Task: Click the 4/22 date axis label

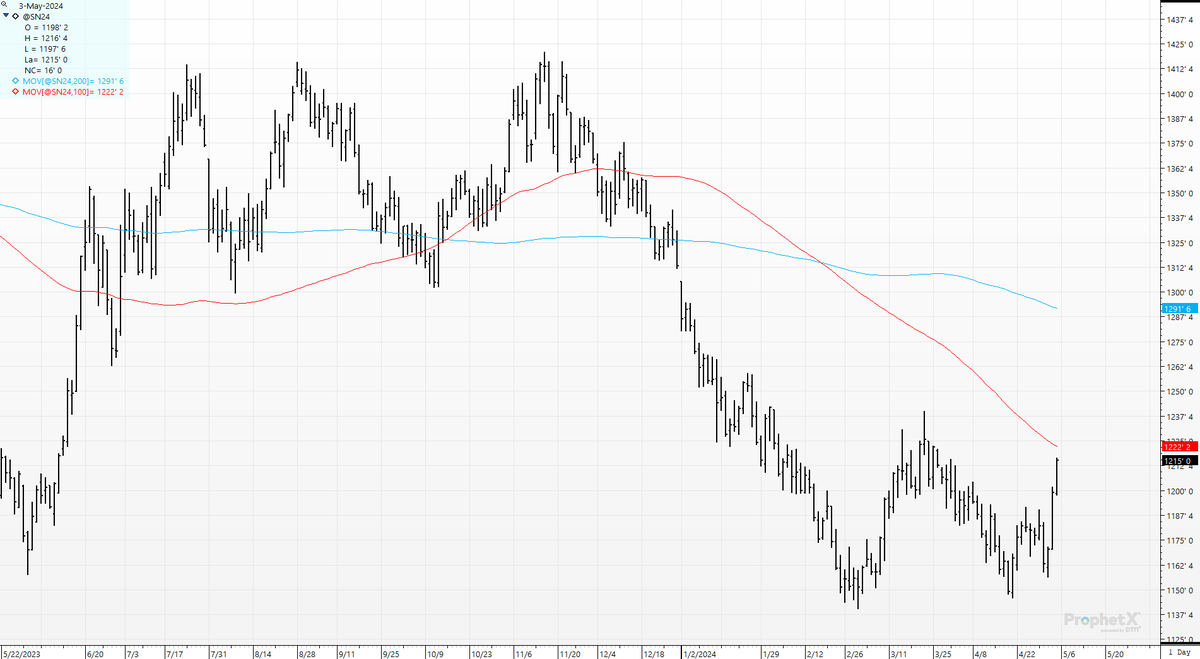Action: (x=1026, y=653)
